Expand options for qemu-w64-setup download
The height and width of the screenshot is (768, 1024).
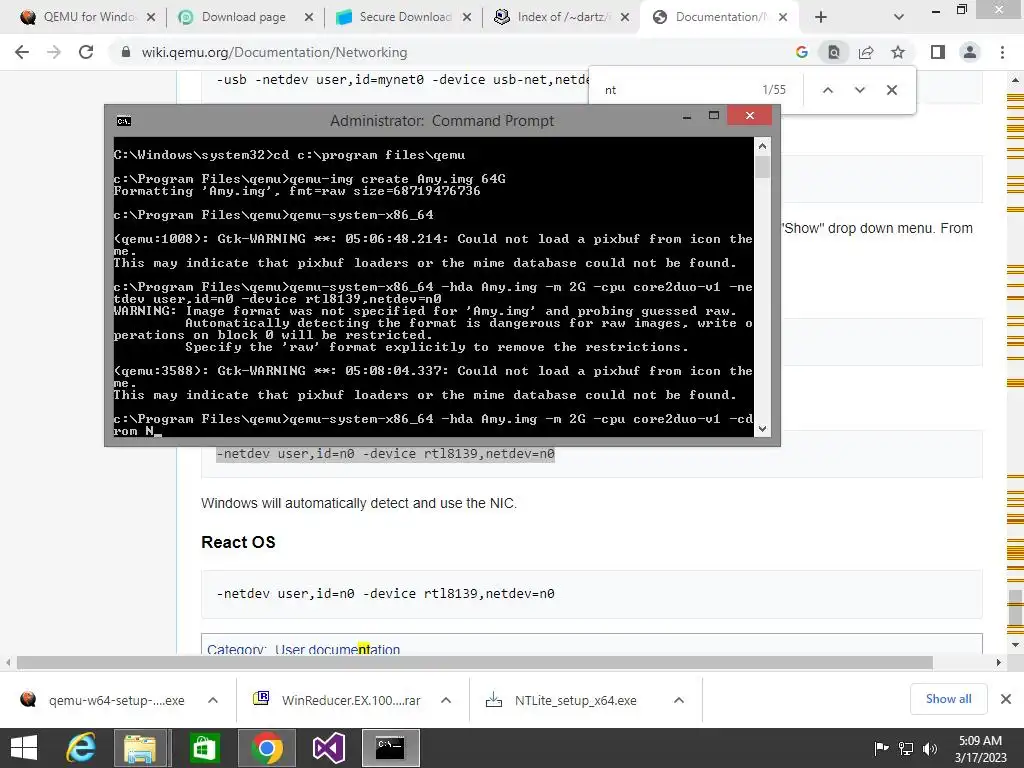click(x=213, y=700)
